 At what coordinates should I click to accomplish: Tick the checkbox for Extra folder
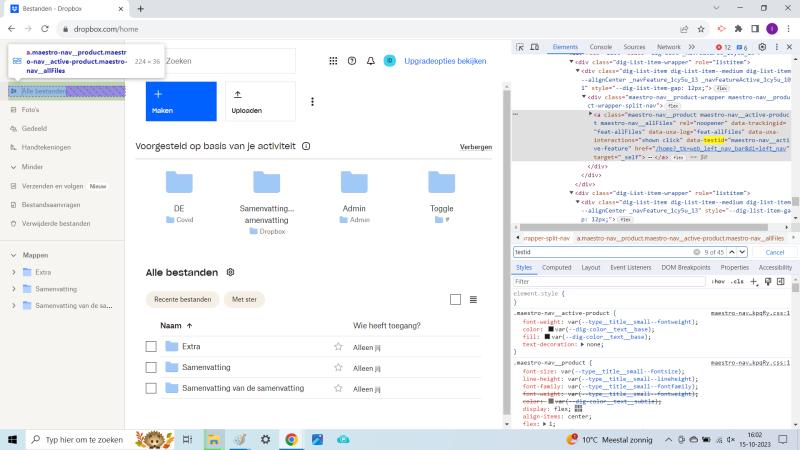click(151, 346)
